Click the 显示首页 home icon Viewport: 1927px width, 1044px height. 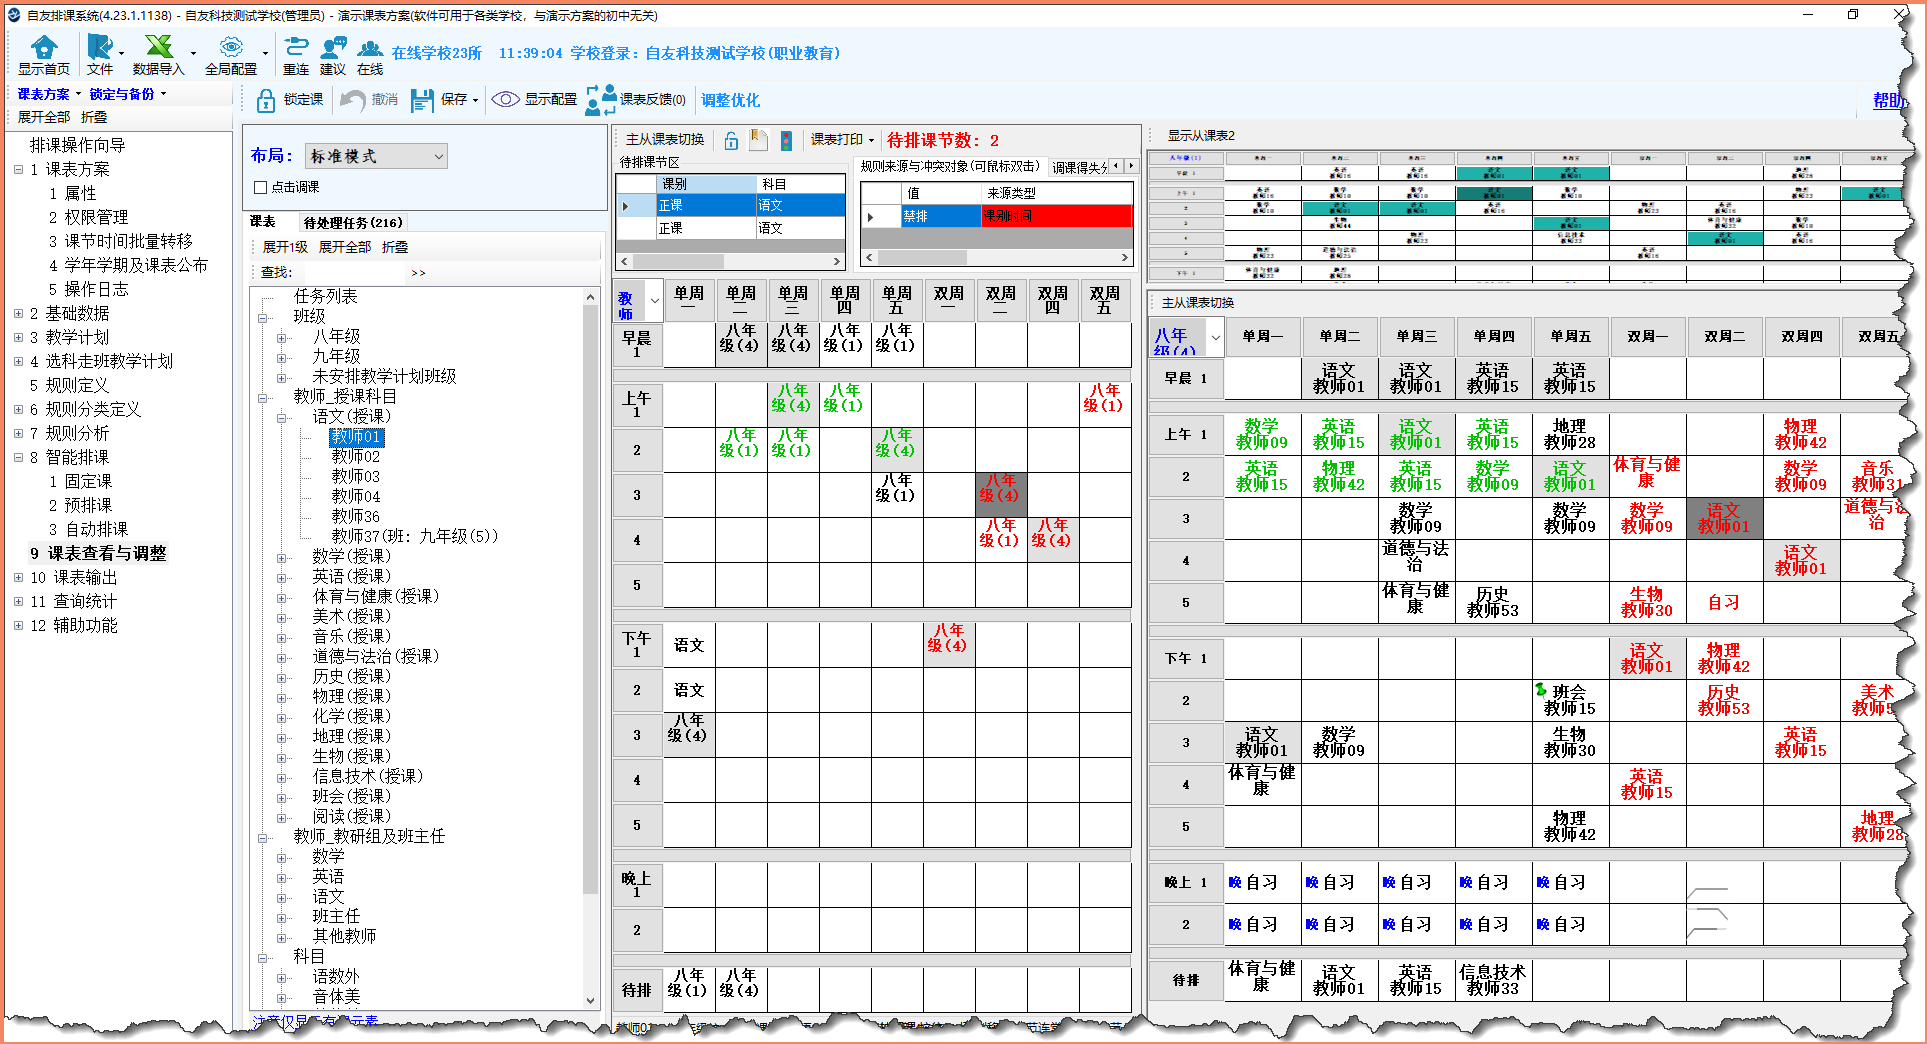(44, 48)
